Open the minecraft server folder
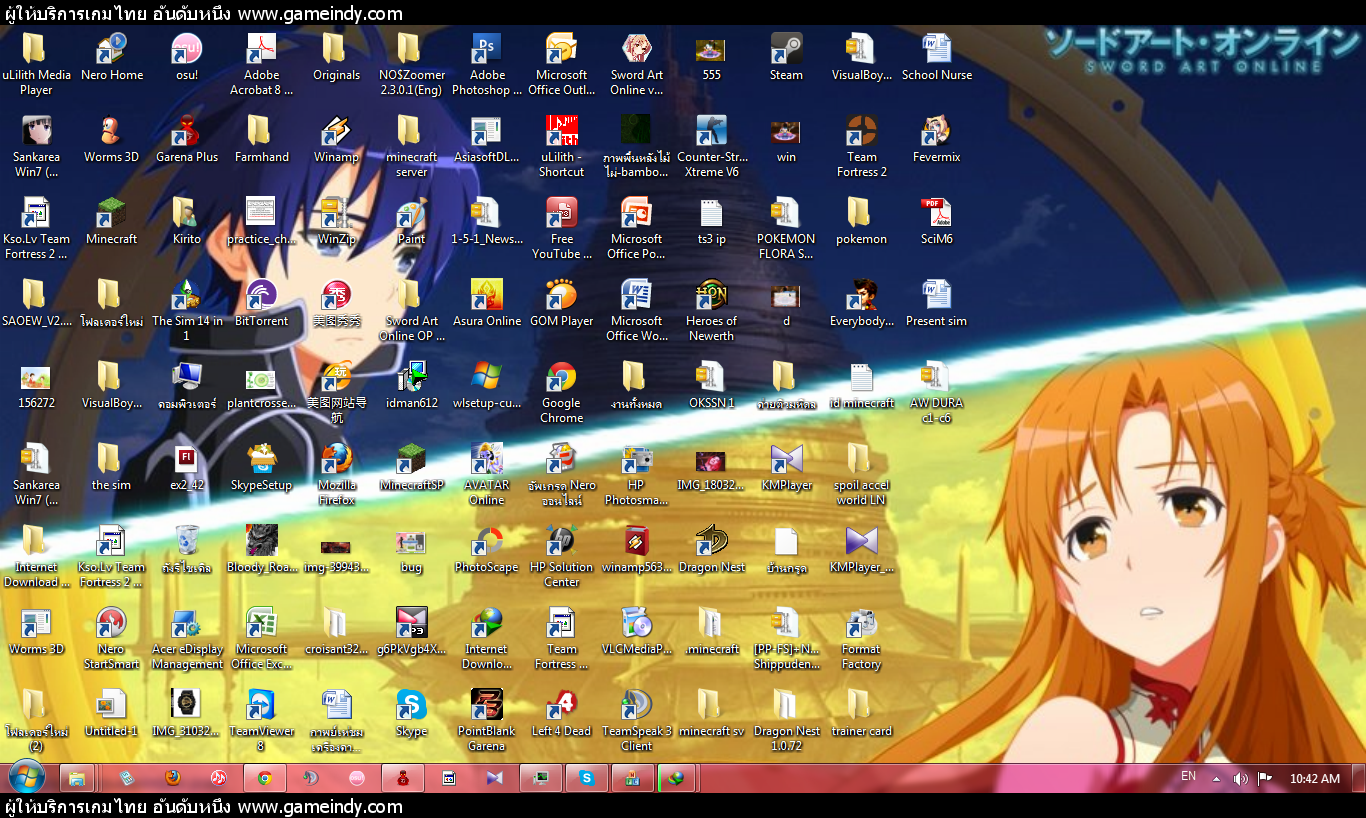 click(x=412, y=146)
